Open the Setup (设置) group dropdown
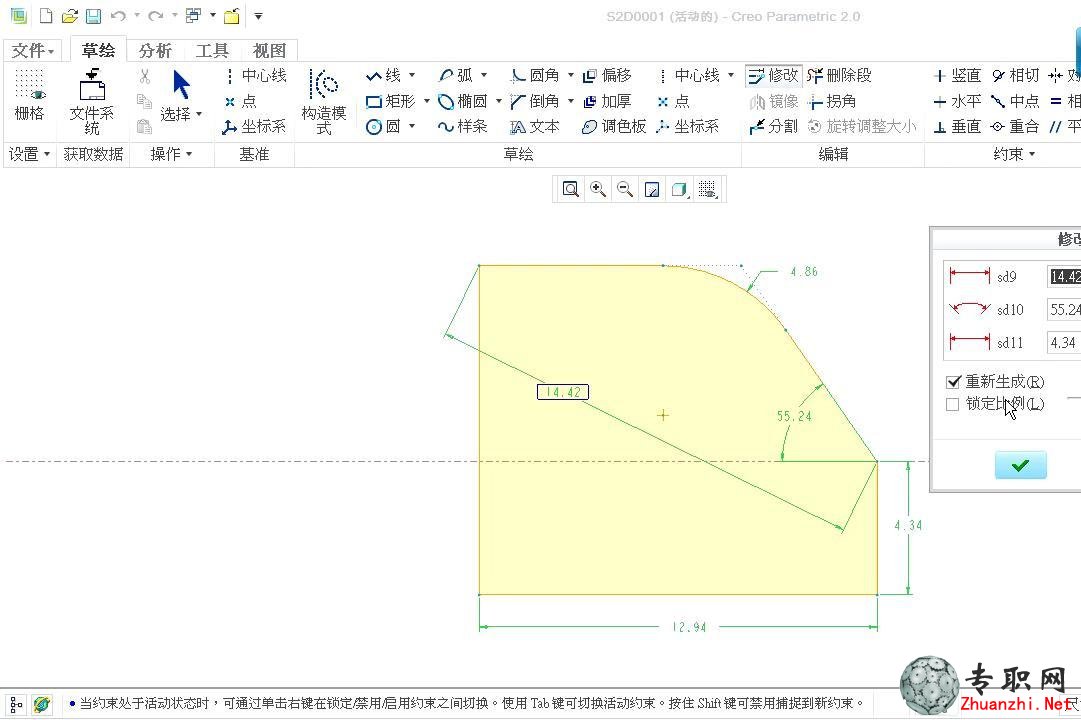 click(28, 154)
